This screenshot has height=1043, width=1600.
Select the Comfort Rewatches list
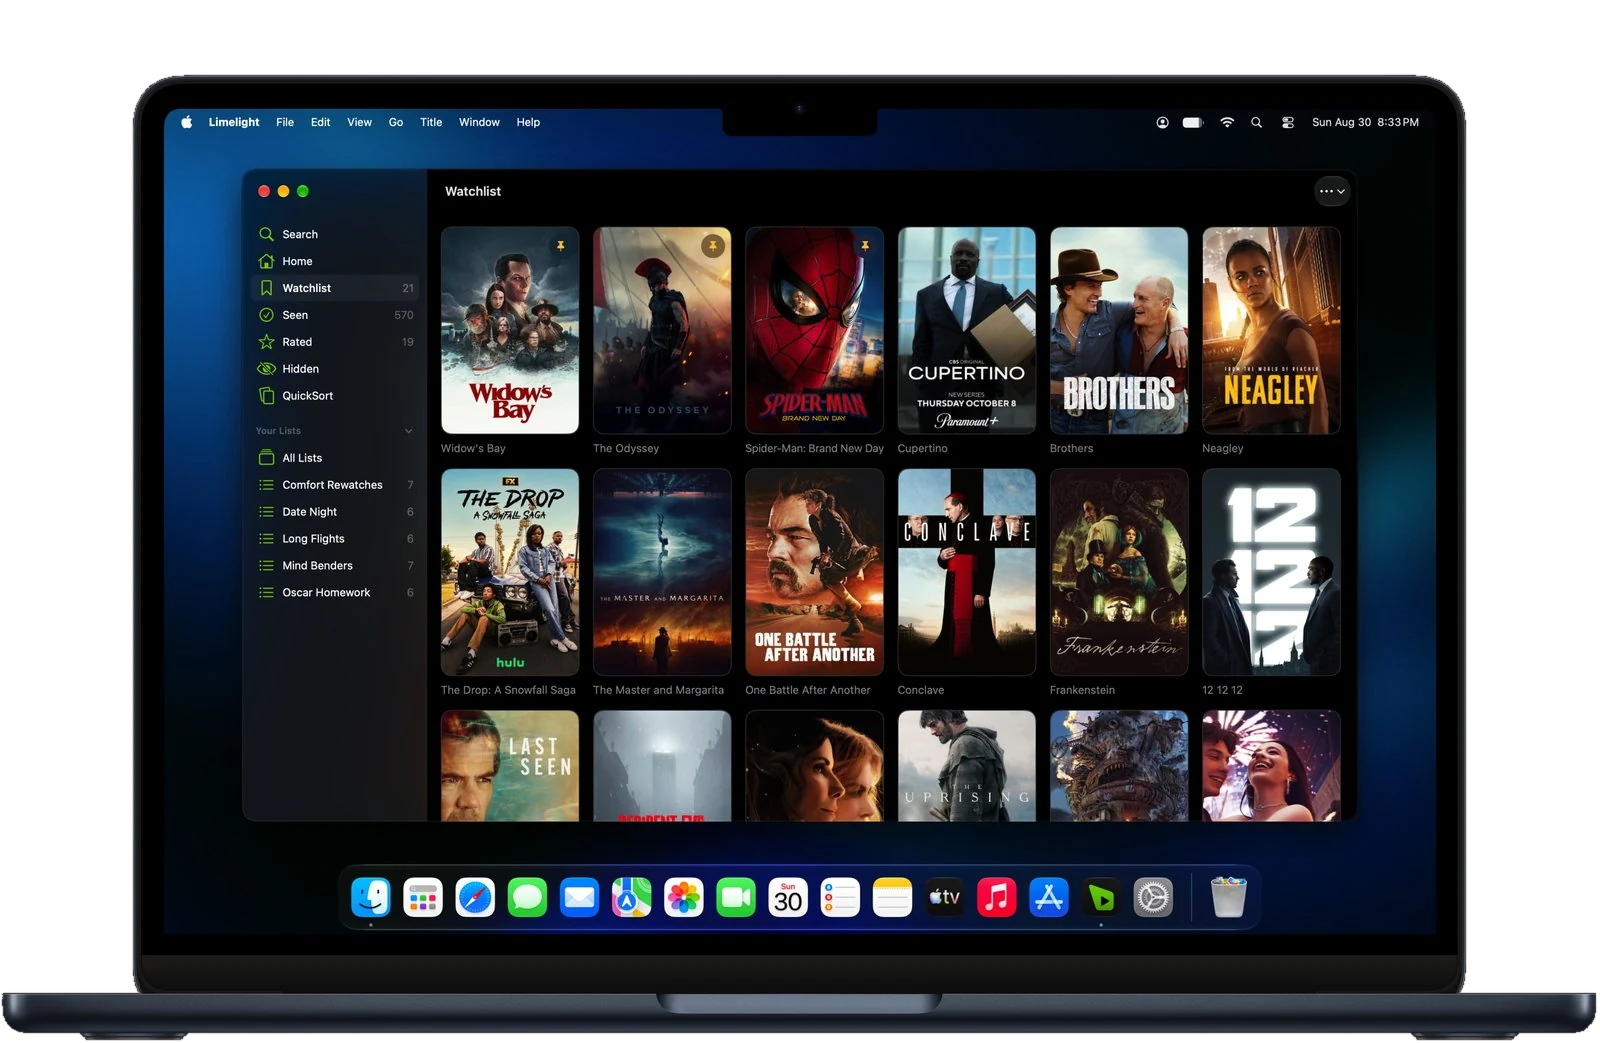[x=335, y=485]
